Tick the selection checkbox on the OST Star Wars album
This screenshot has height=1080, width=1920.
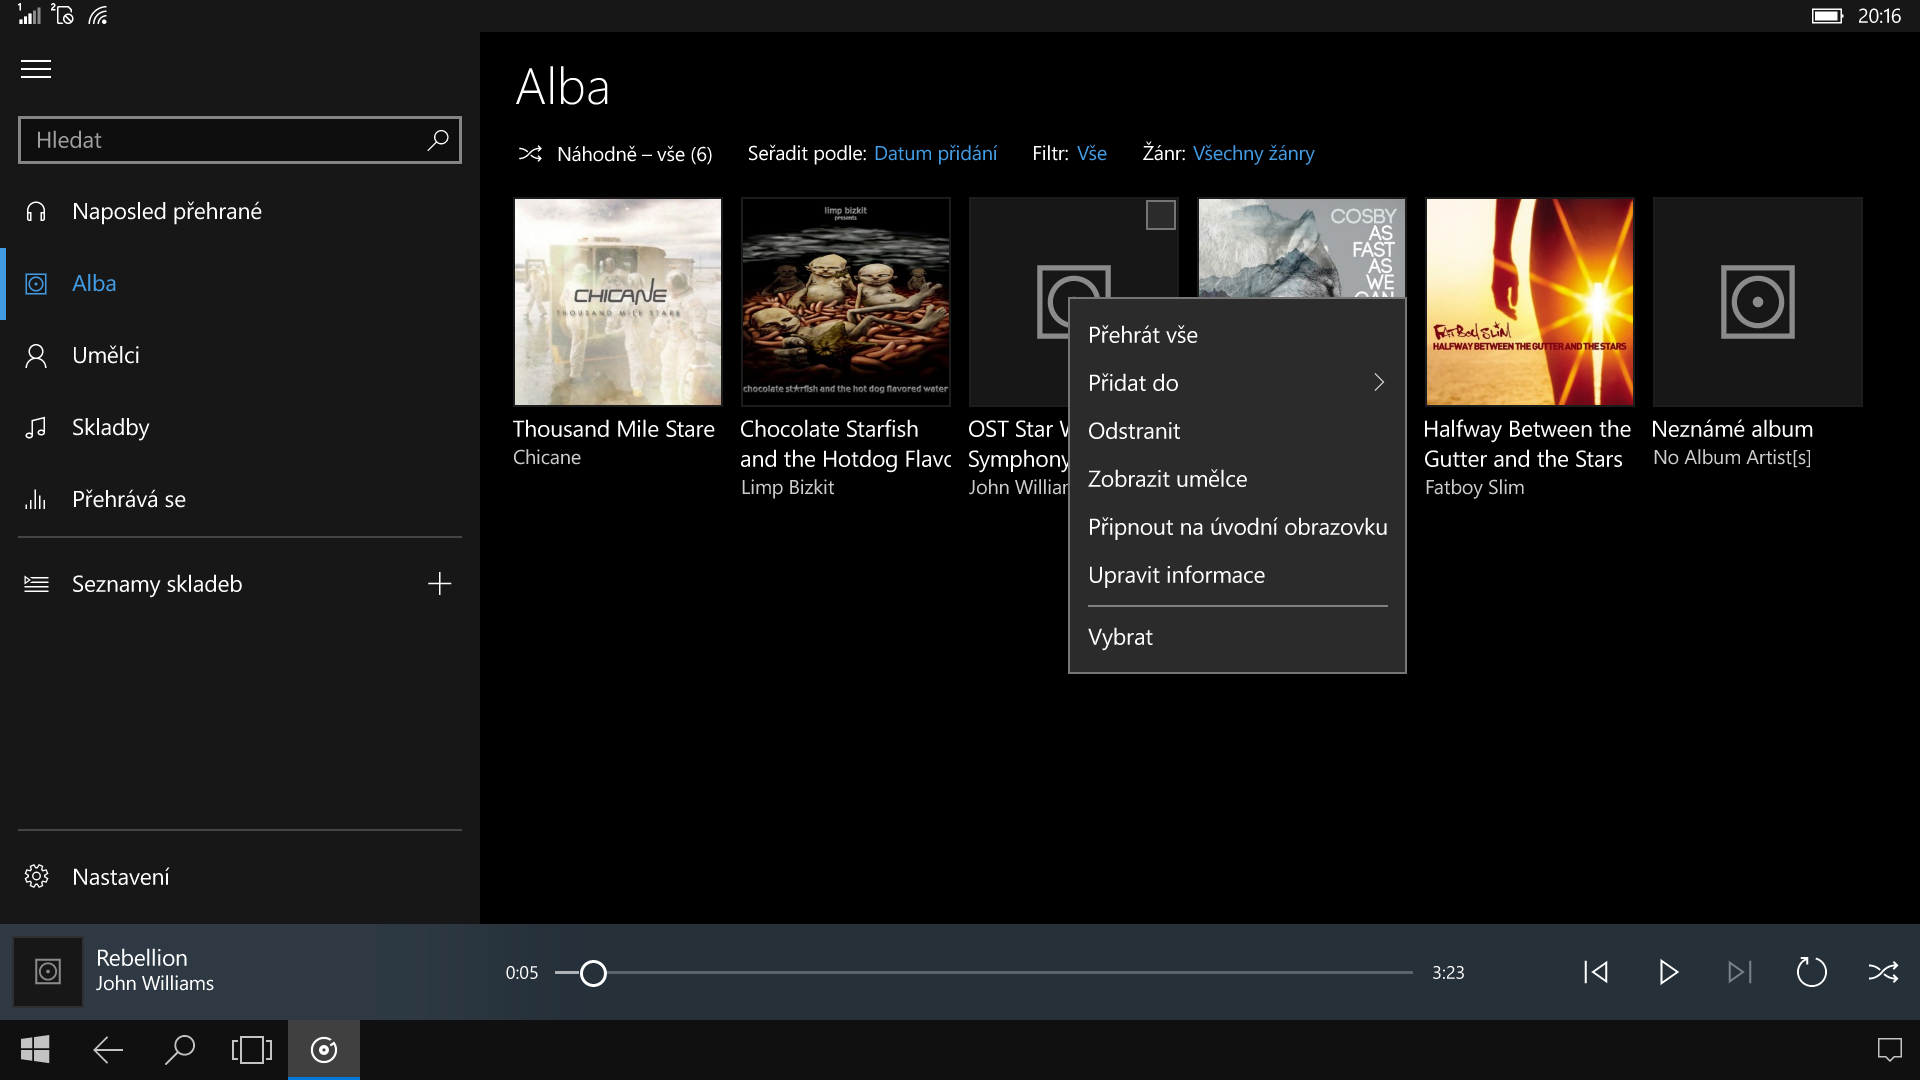pyautogui.click(x=1160, y=215)
